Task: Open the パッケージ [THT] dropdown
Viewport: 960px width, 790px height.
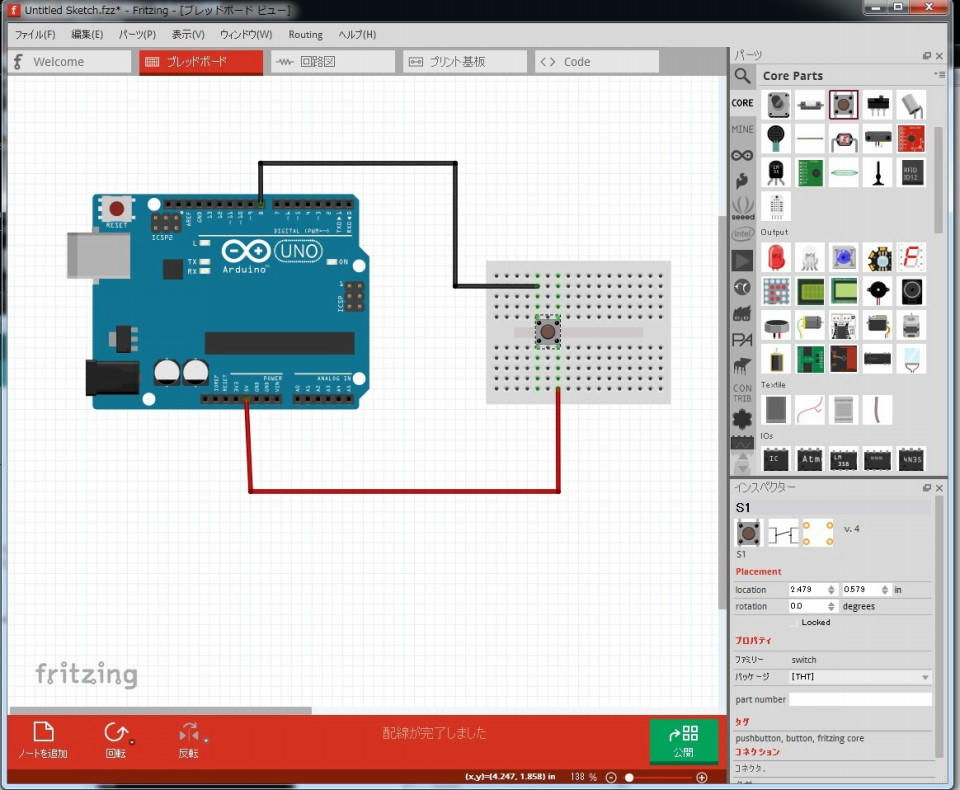Action: pos(861,677)
